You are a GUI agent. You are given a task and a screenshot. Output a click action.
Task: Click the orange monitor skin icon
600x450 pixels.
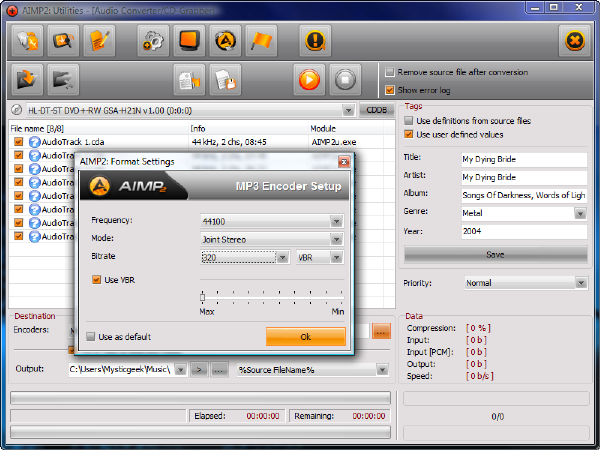coord(189,41)
